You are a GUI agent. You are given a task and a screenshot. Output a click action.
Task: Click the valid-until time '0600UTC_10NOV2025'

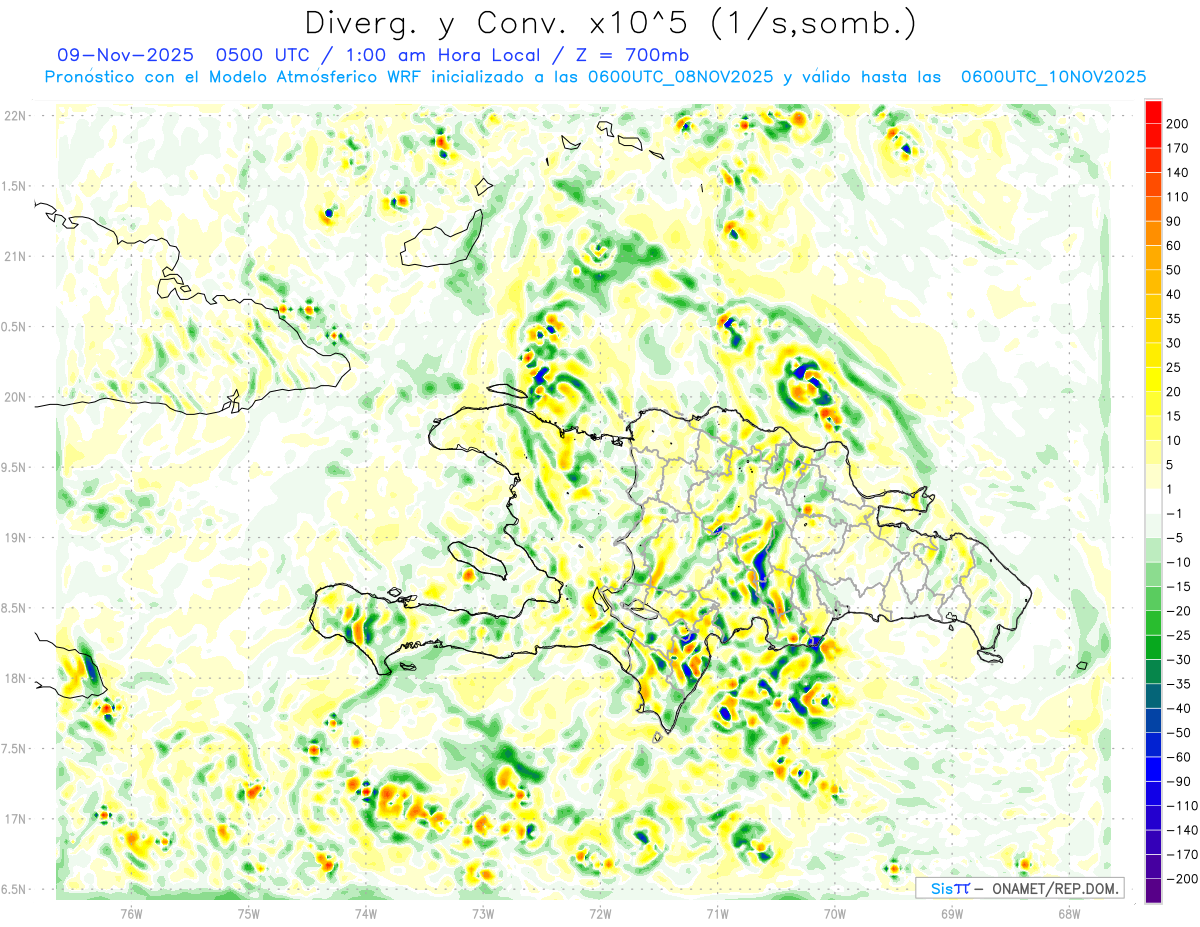(x=1053, y=77)
